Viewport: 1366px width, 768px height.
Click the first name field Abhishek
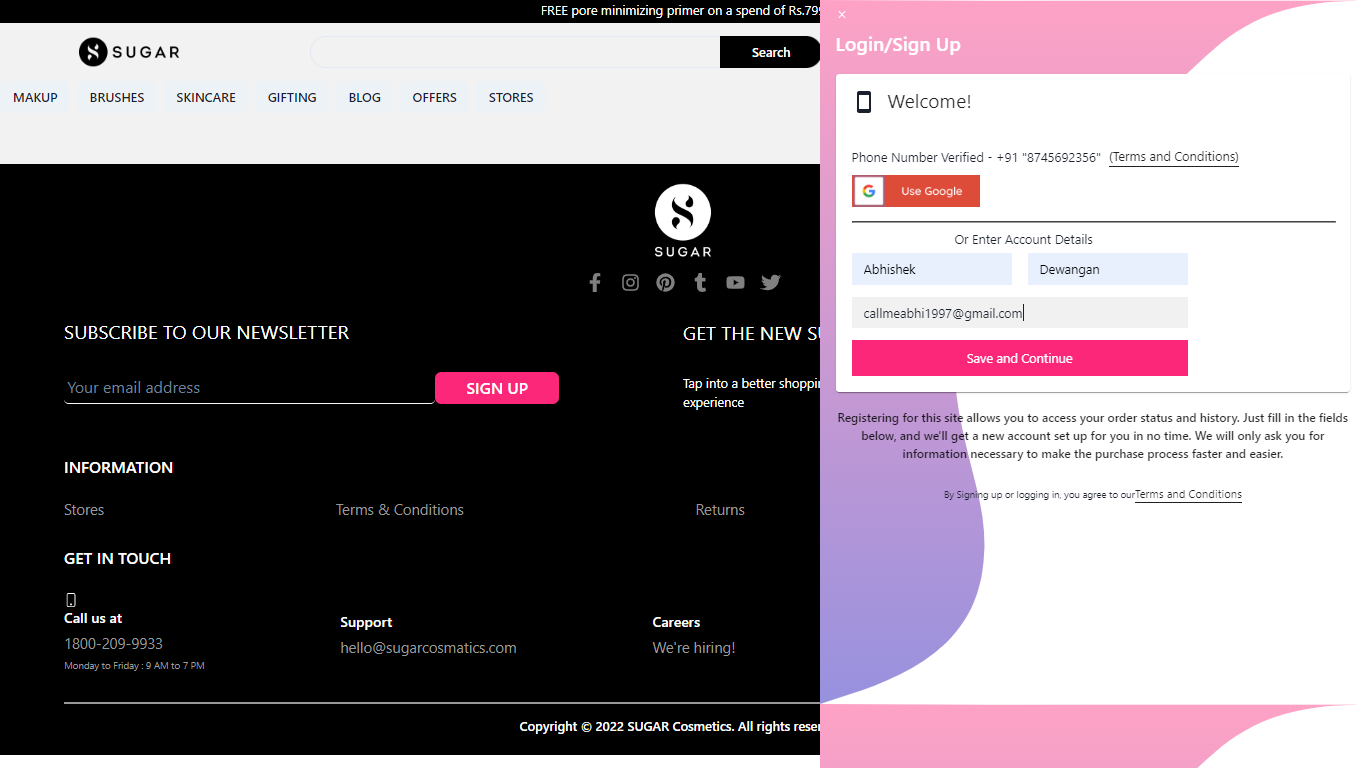click(932, 269)
